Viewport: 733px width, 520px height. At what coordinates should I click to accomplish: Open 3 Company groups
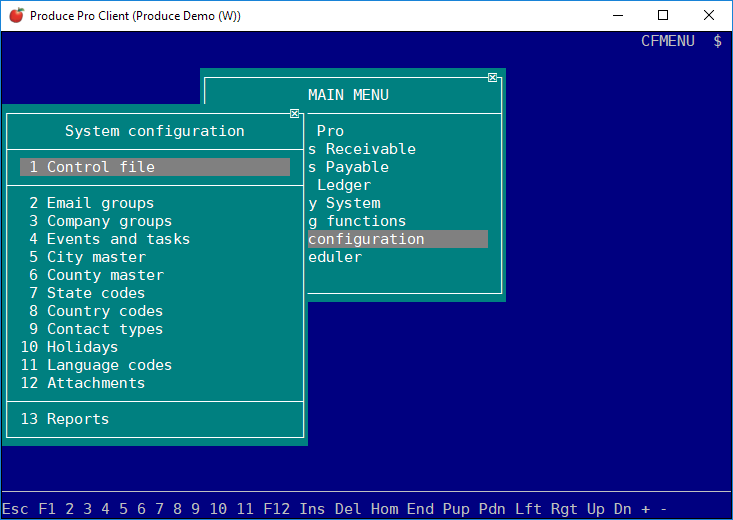(101, 221)
